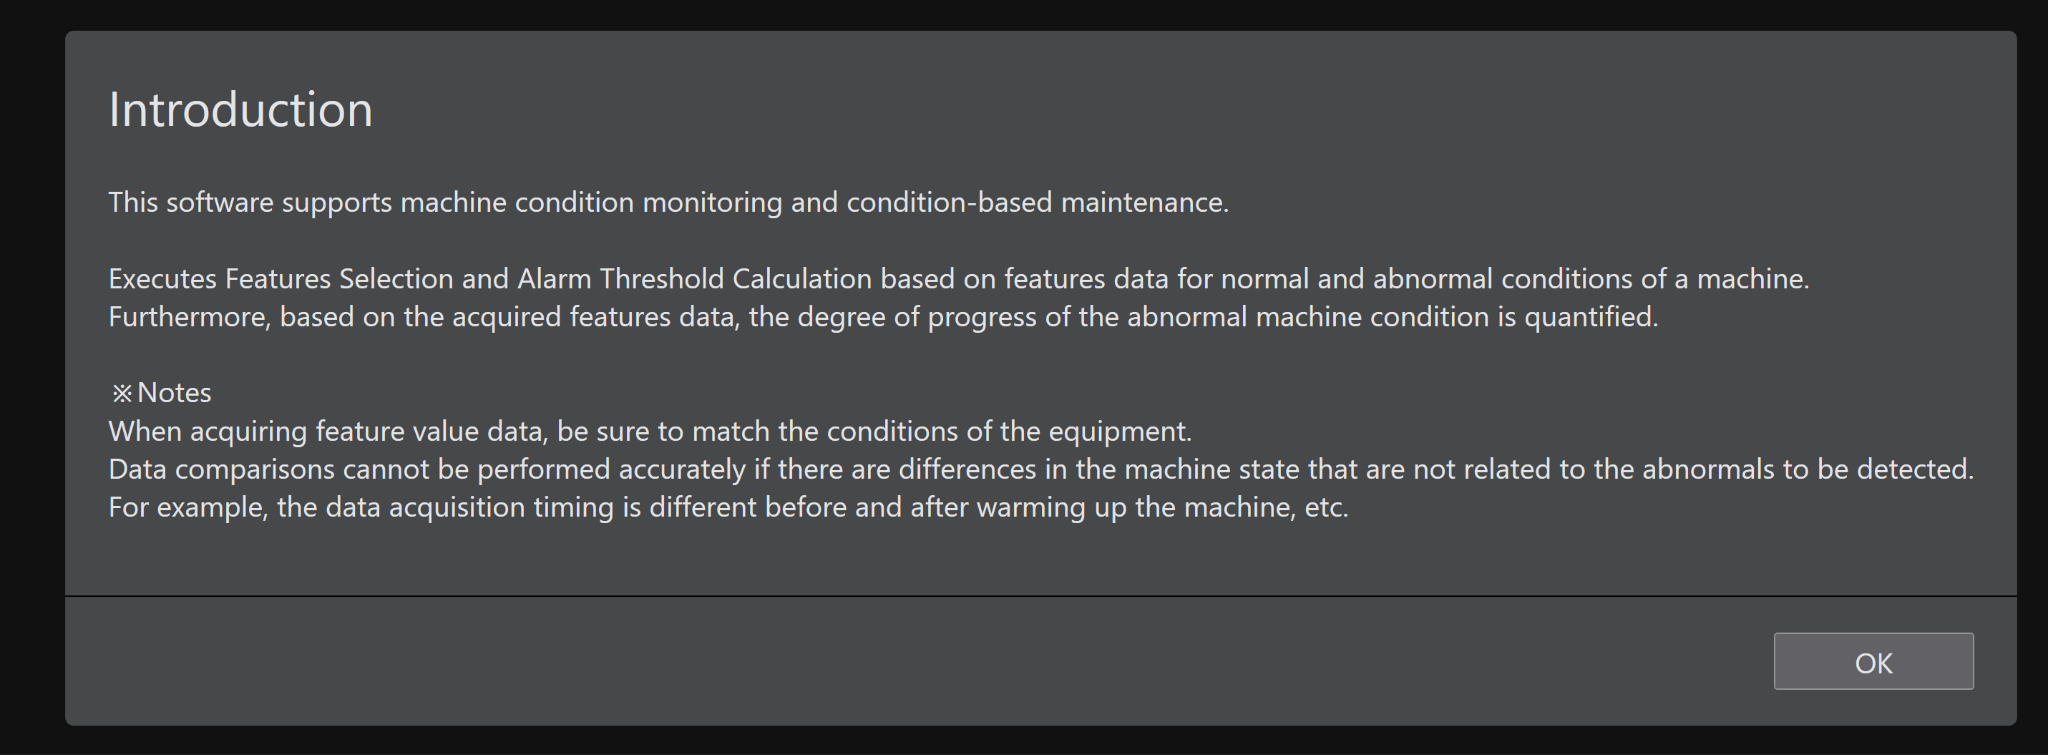Click the words "For example"
The height and width of the screenshot is (755, 2048).
pyautogui.click(x=187, y=508)
